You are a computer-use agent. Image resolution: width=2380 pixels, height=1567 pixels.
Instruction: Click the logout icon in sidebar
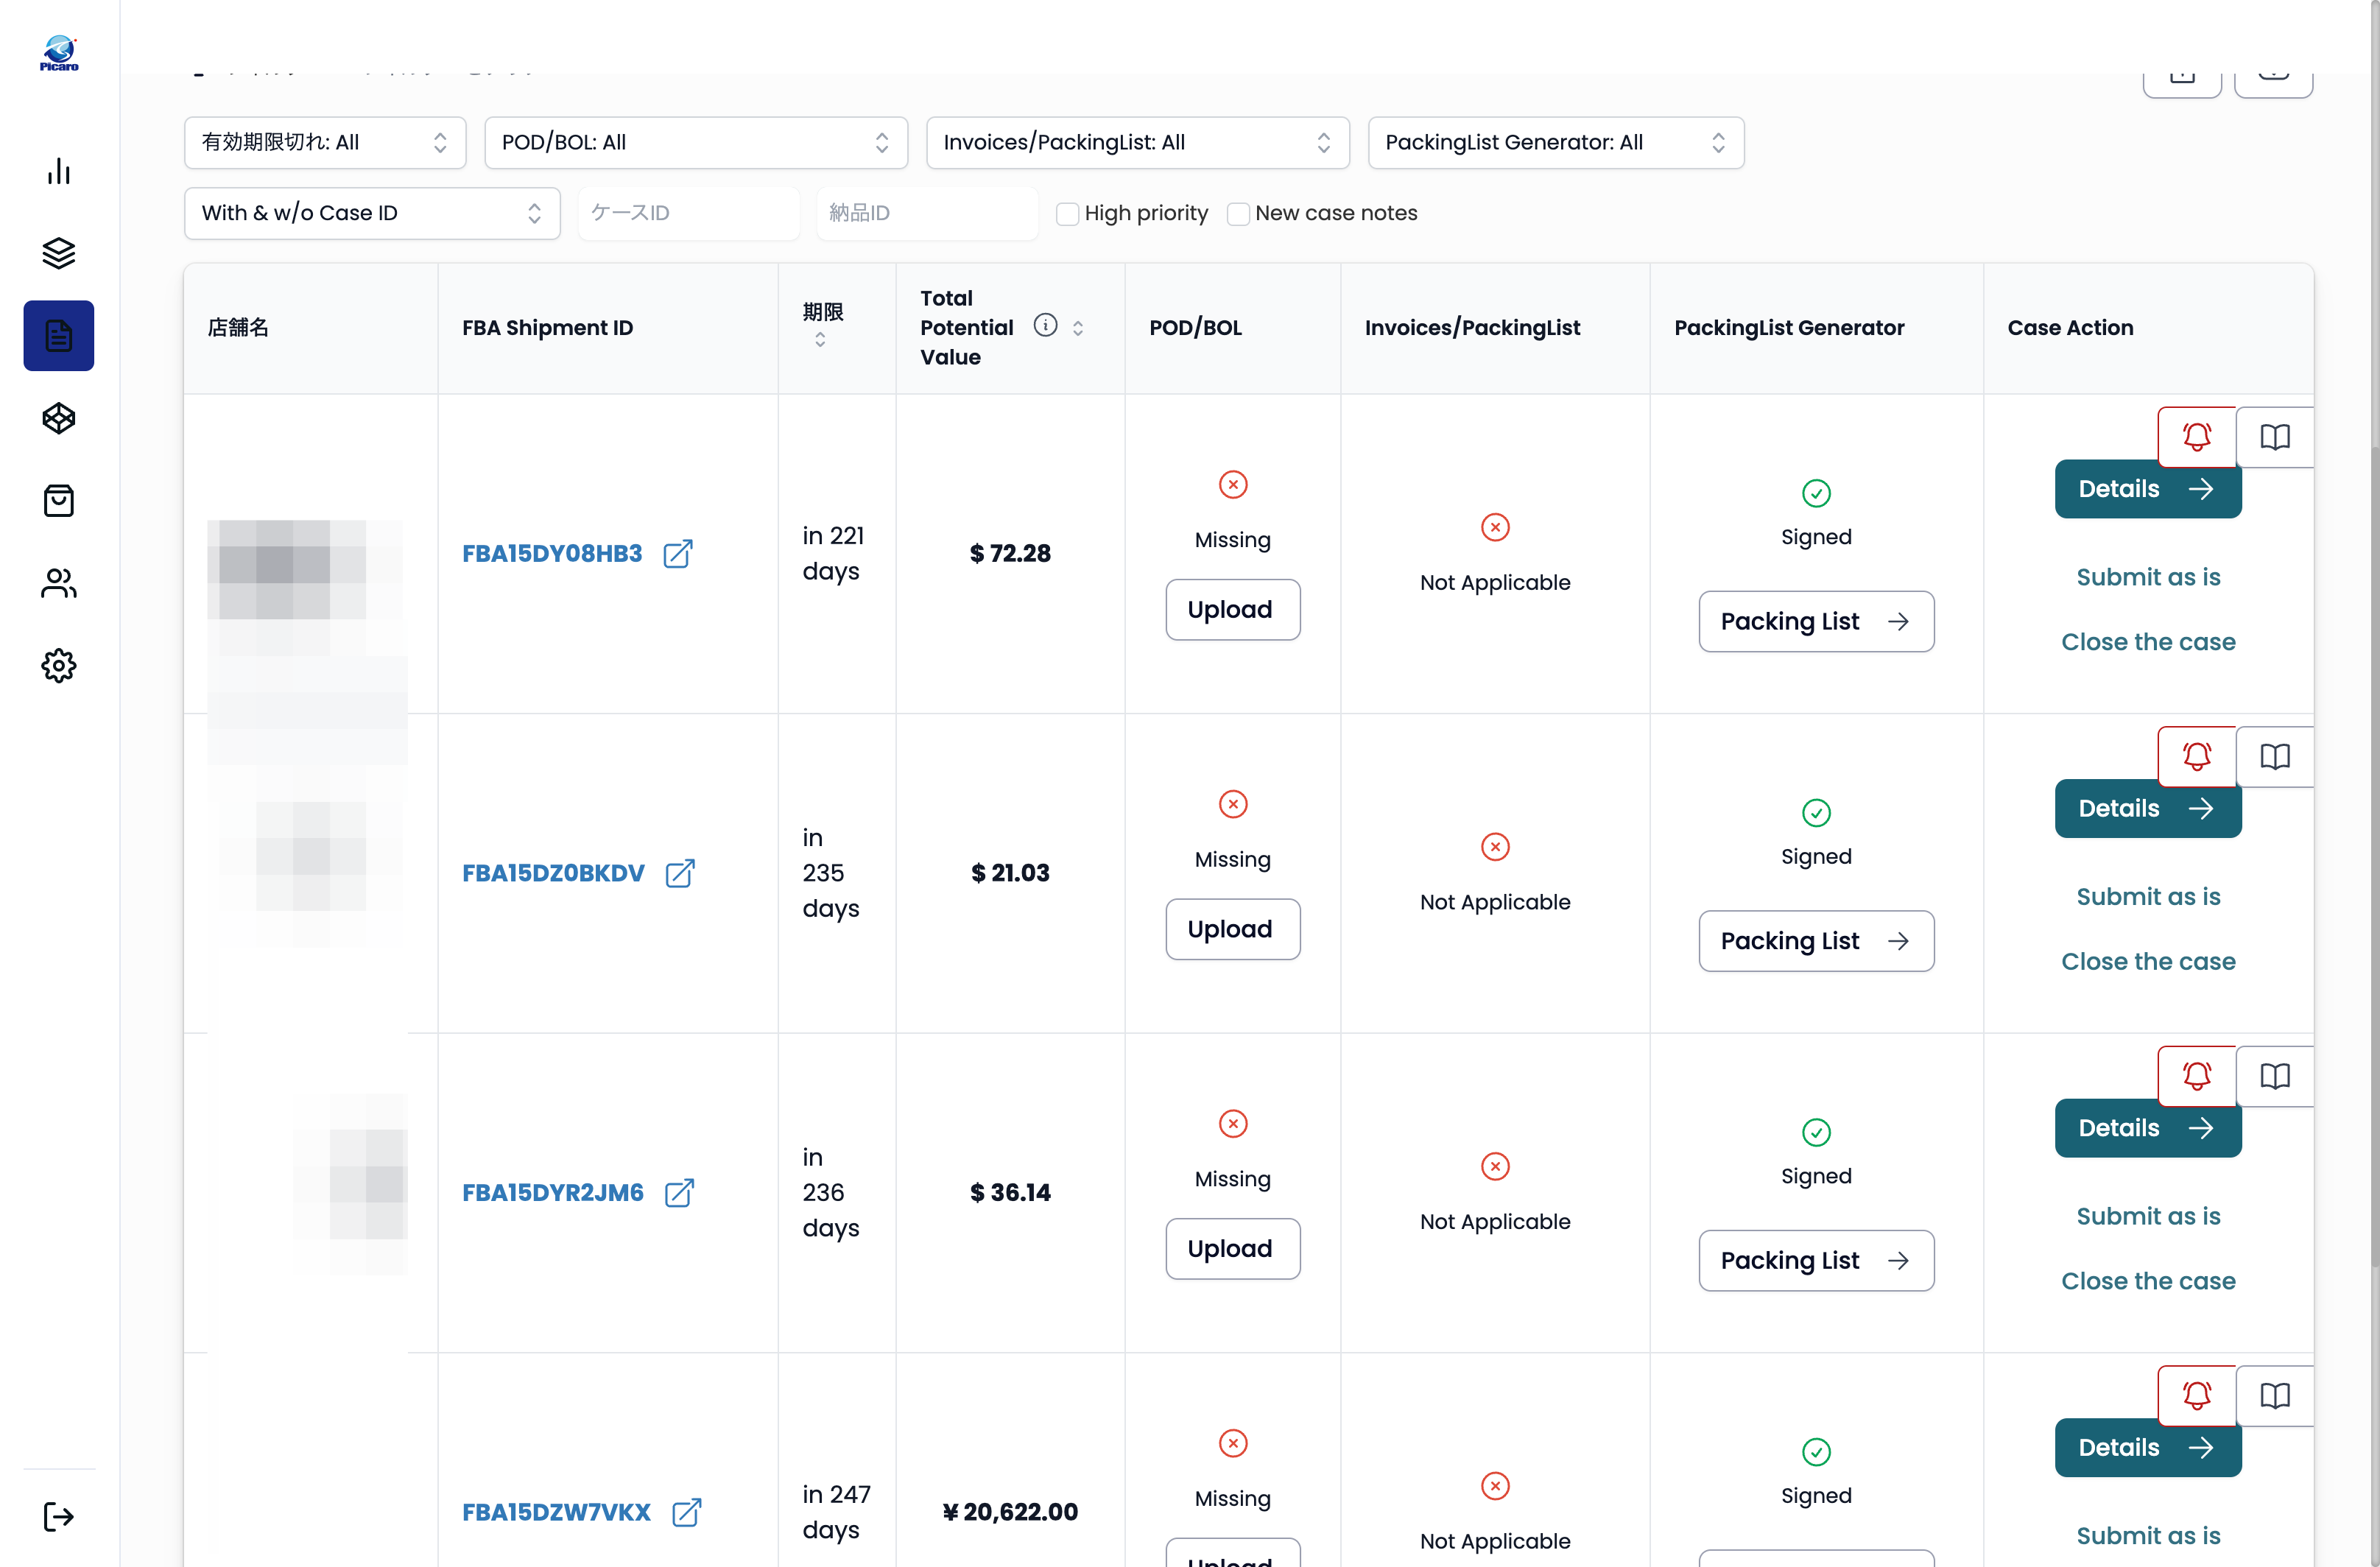pyautogui.click(x=59, y=1516)
